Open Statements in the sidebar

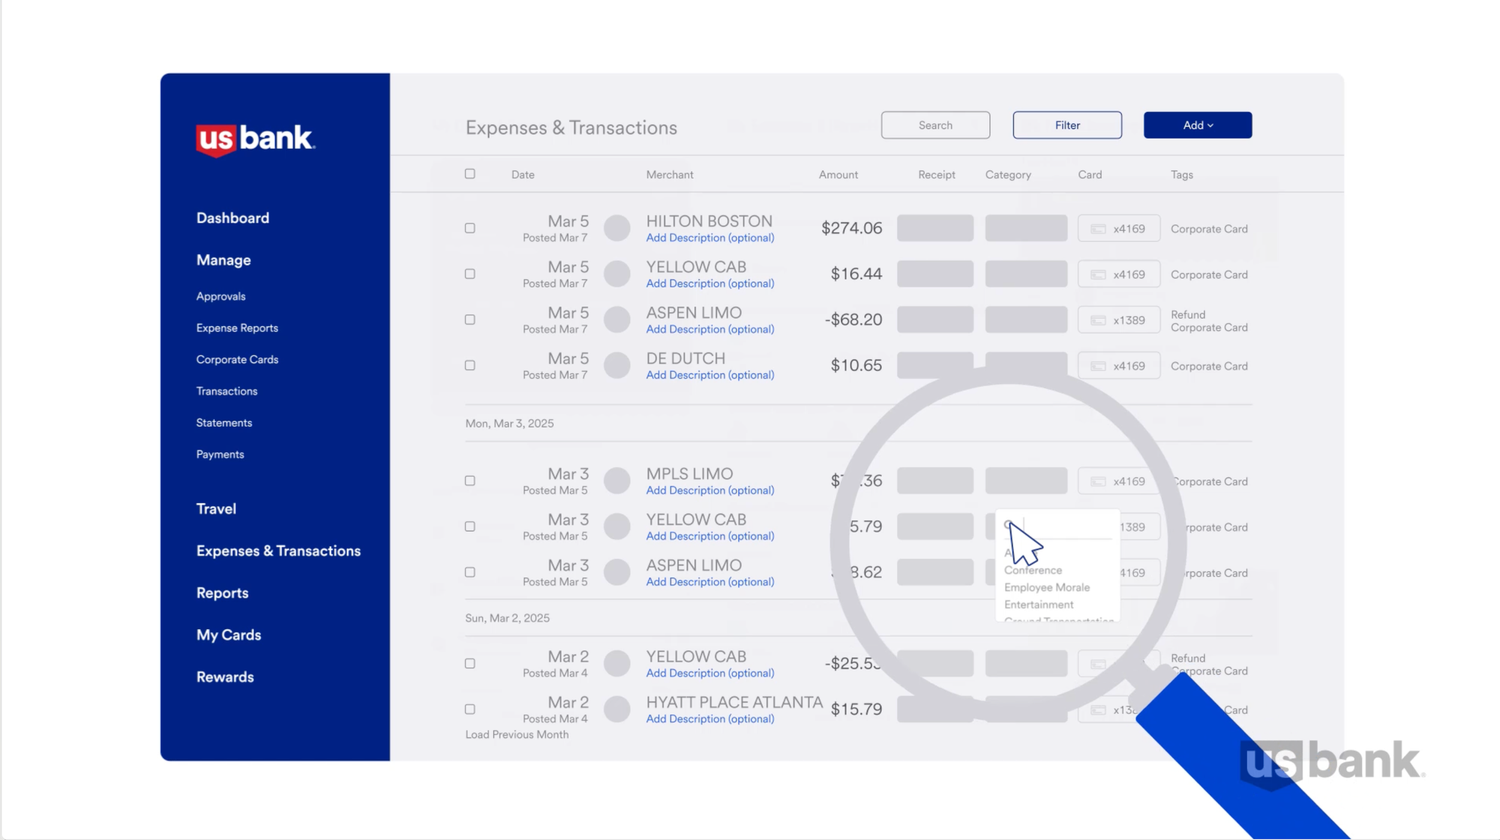point(224,423)
